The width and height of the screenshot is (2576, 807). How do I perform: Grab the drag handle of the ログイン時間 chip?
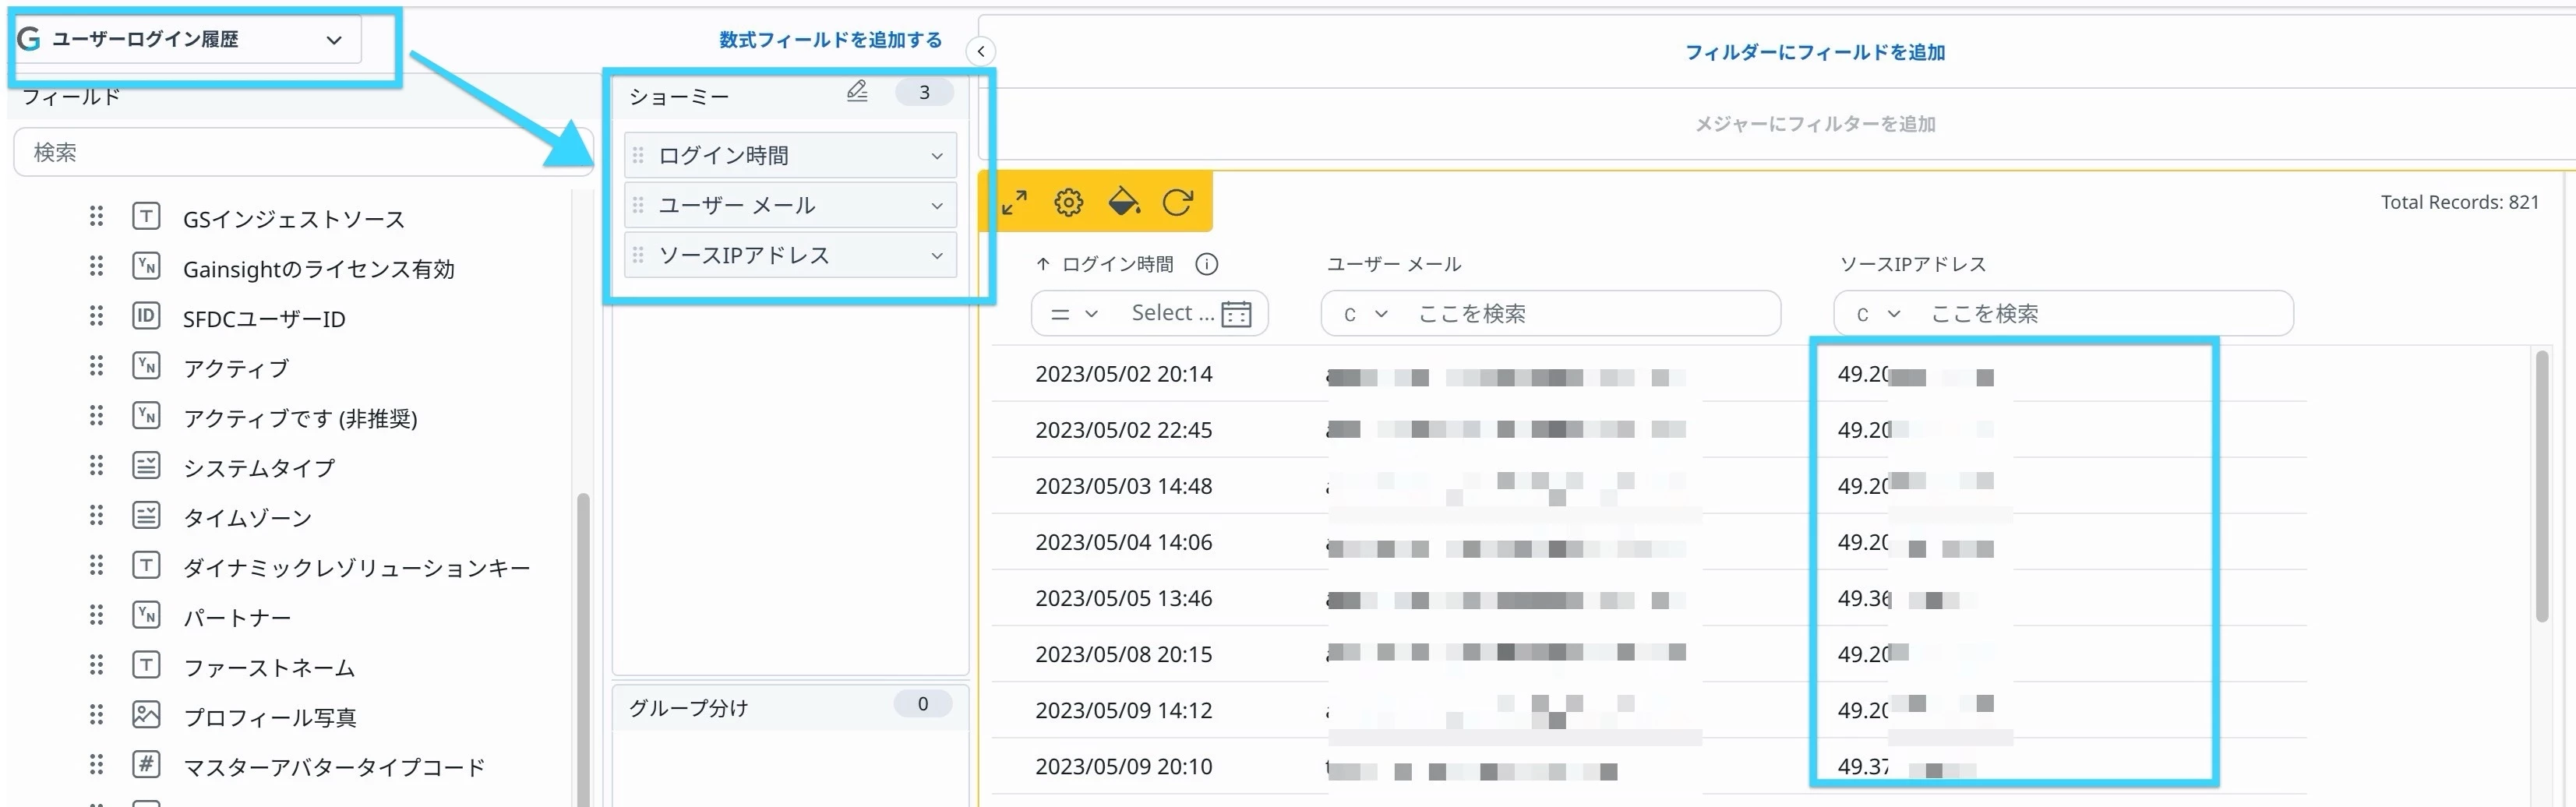638,156
